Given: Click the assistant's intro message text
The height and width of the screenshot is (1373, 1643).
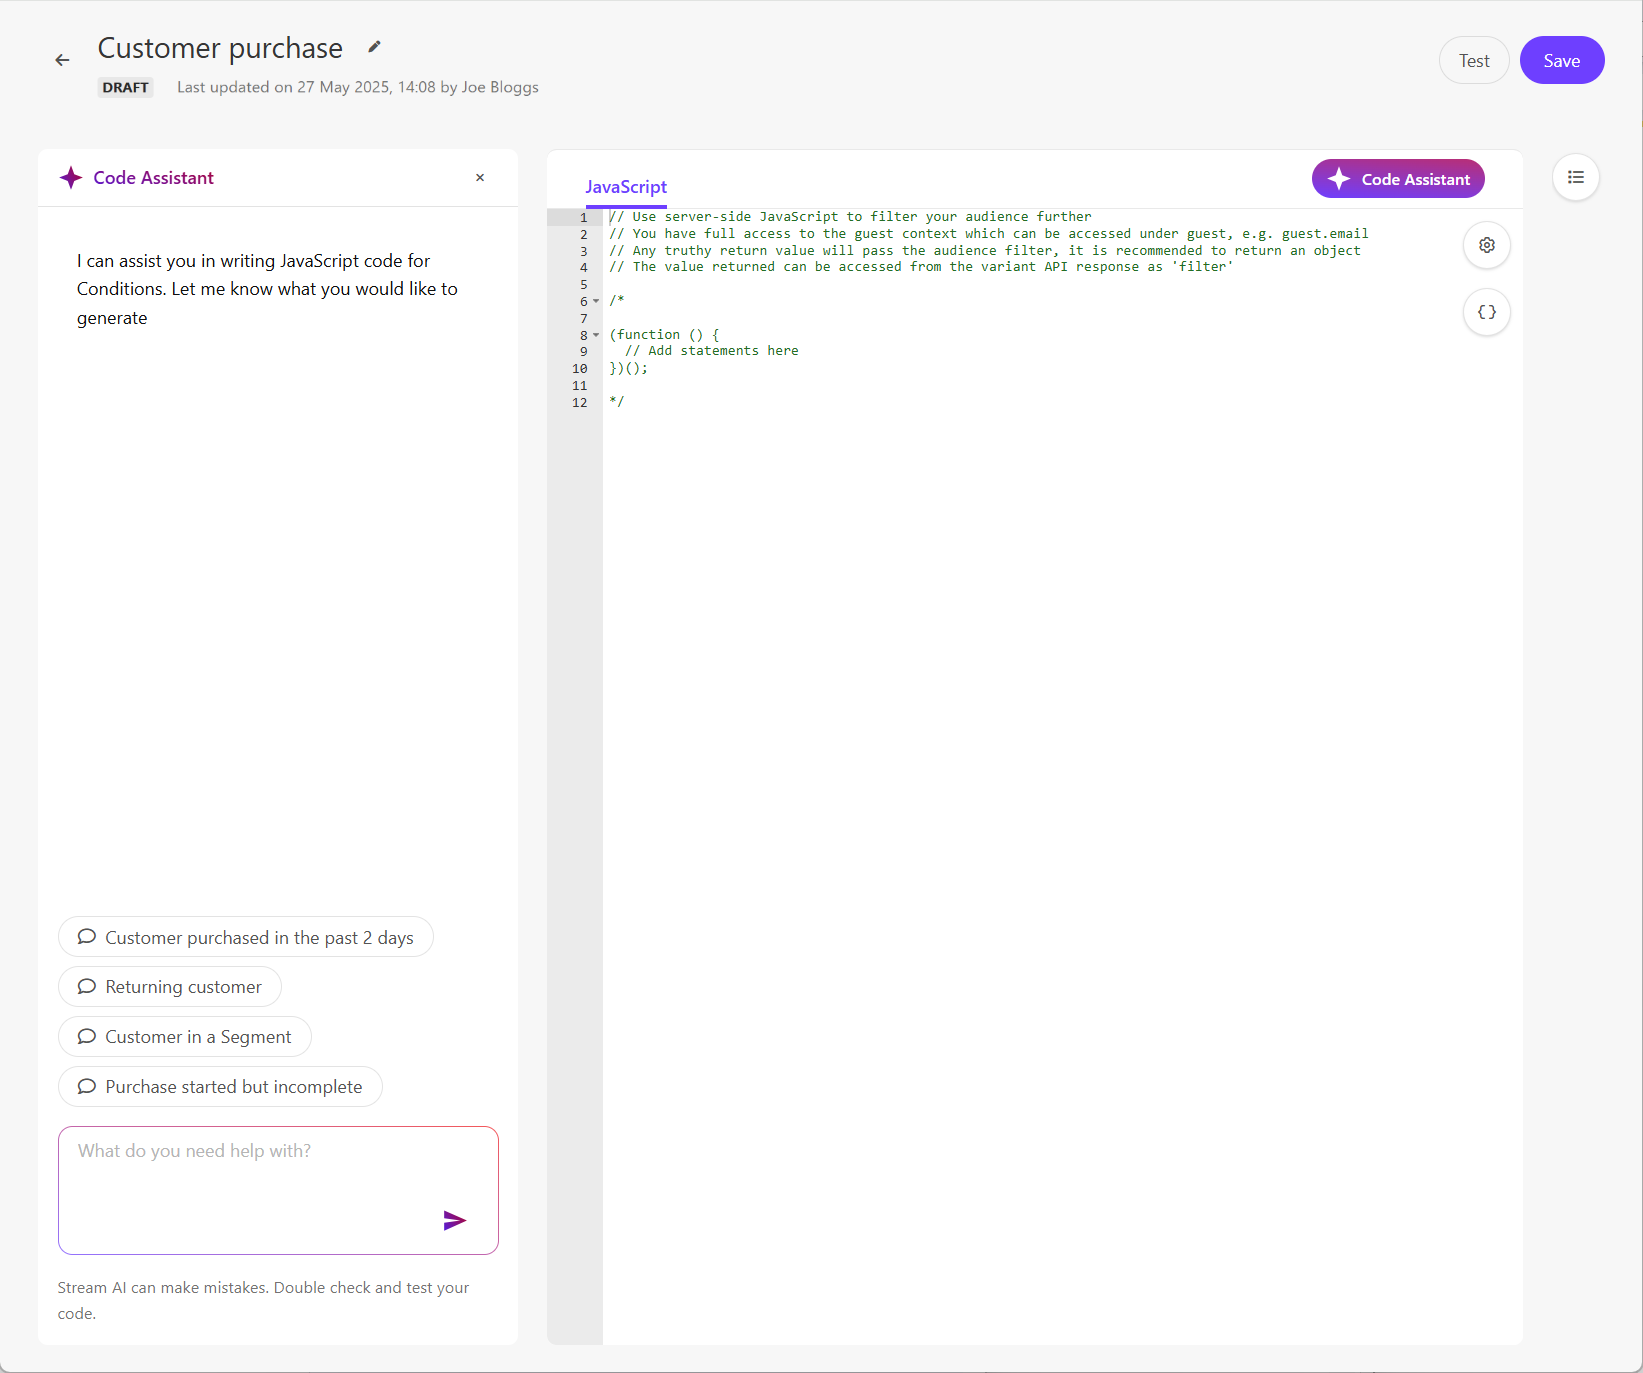Looking at the screenshot, I should (x=267, y=289).
